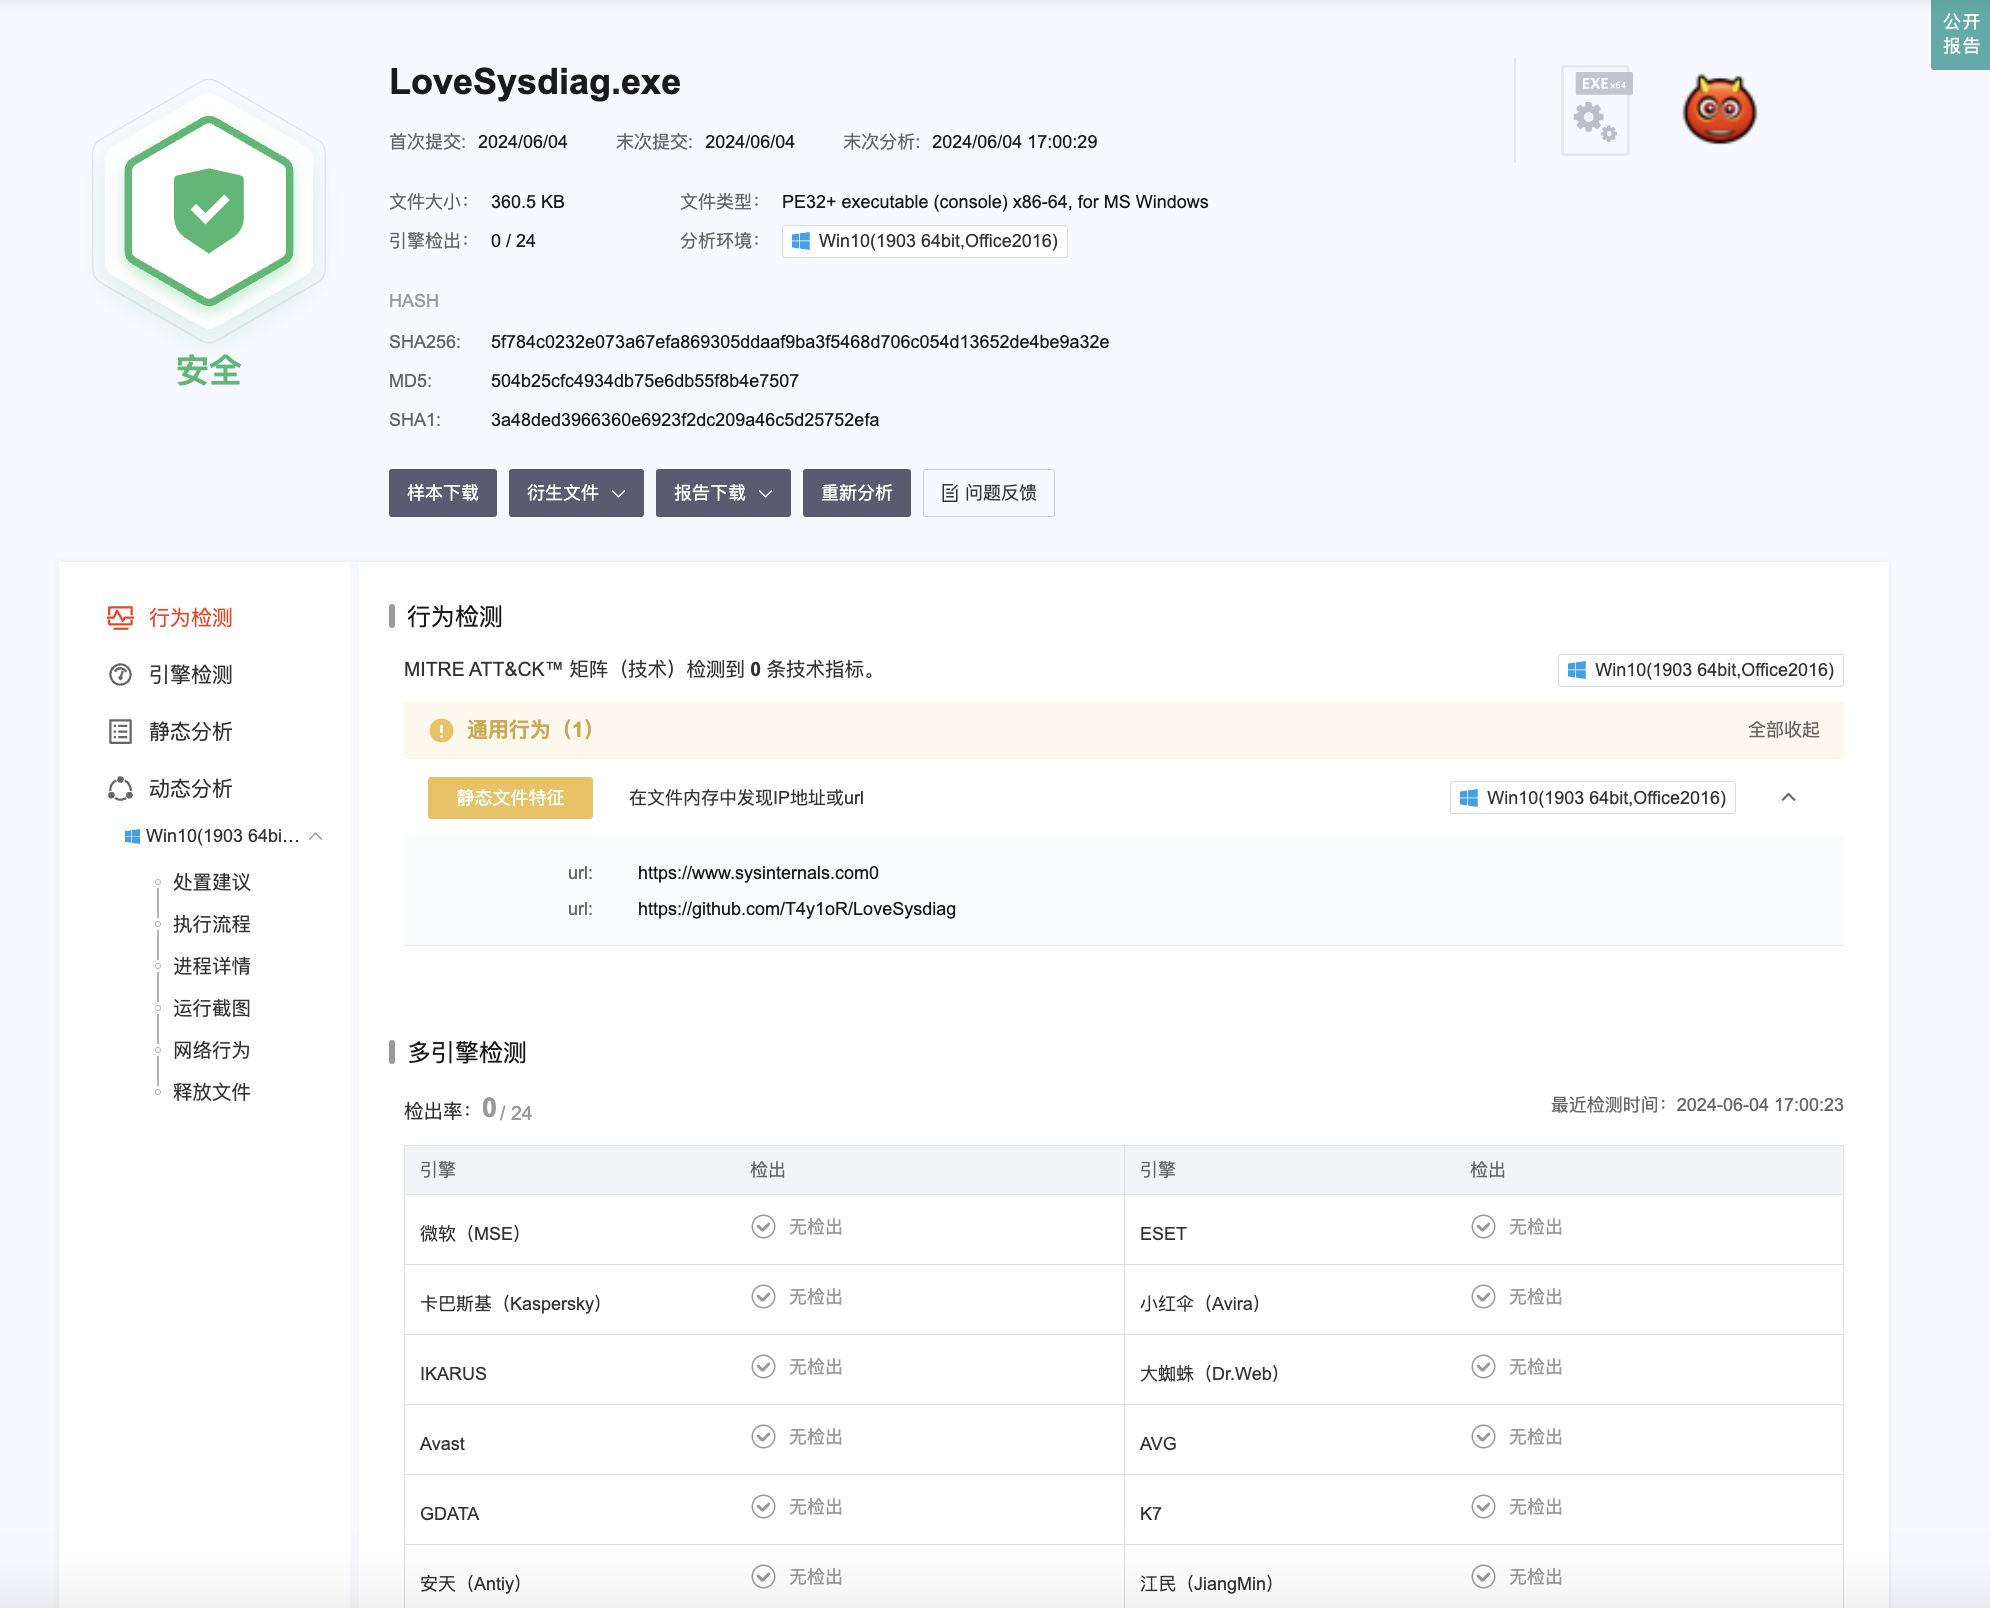
Task: Click the behavior detection monitor icon in sidebar
Action: 120,618
